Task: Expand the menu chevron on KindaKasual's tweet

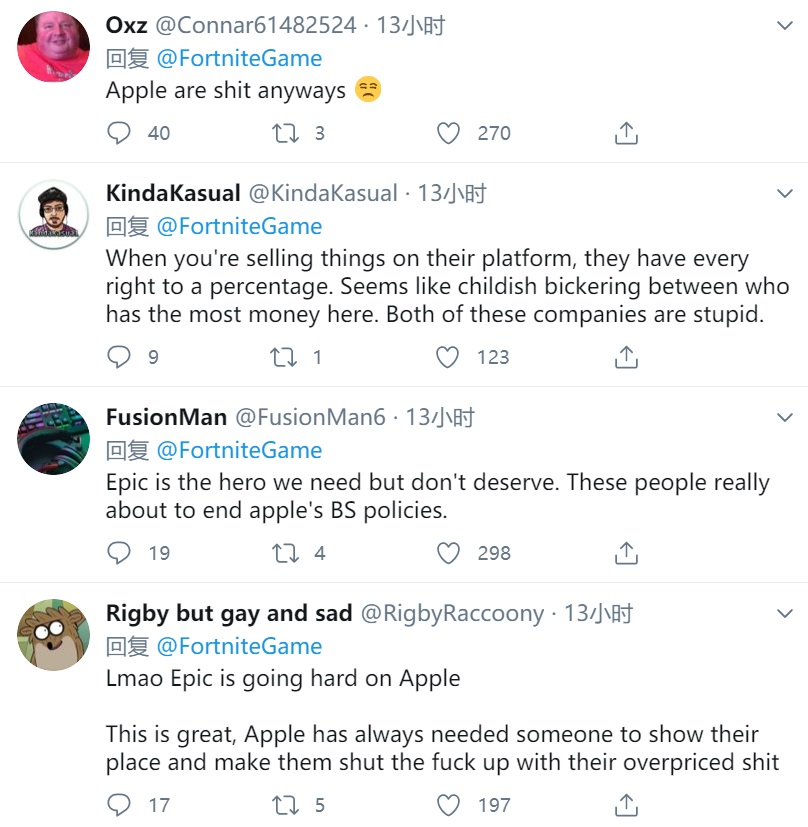Action: click(x=785, y=193)
